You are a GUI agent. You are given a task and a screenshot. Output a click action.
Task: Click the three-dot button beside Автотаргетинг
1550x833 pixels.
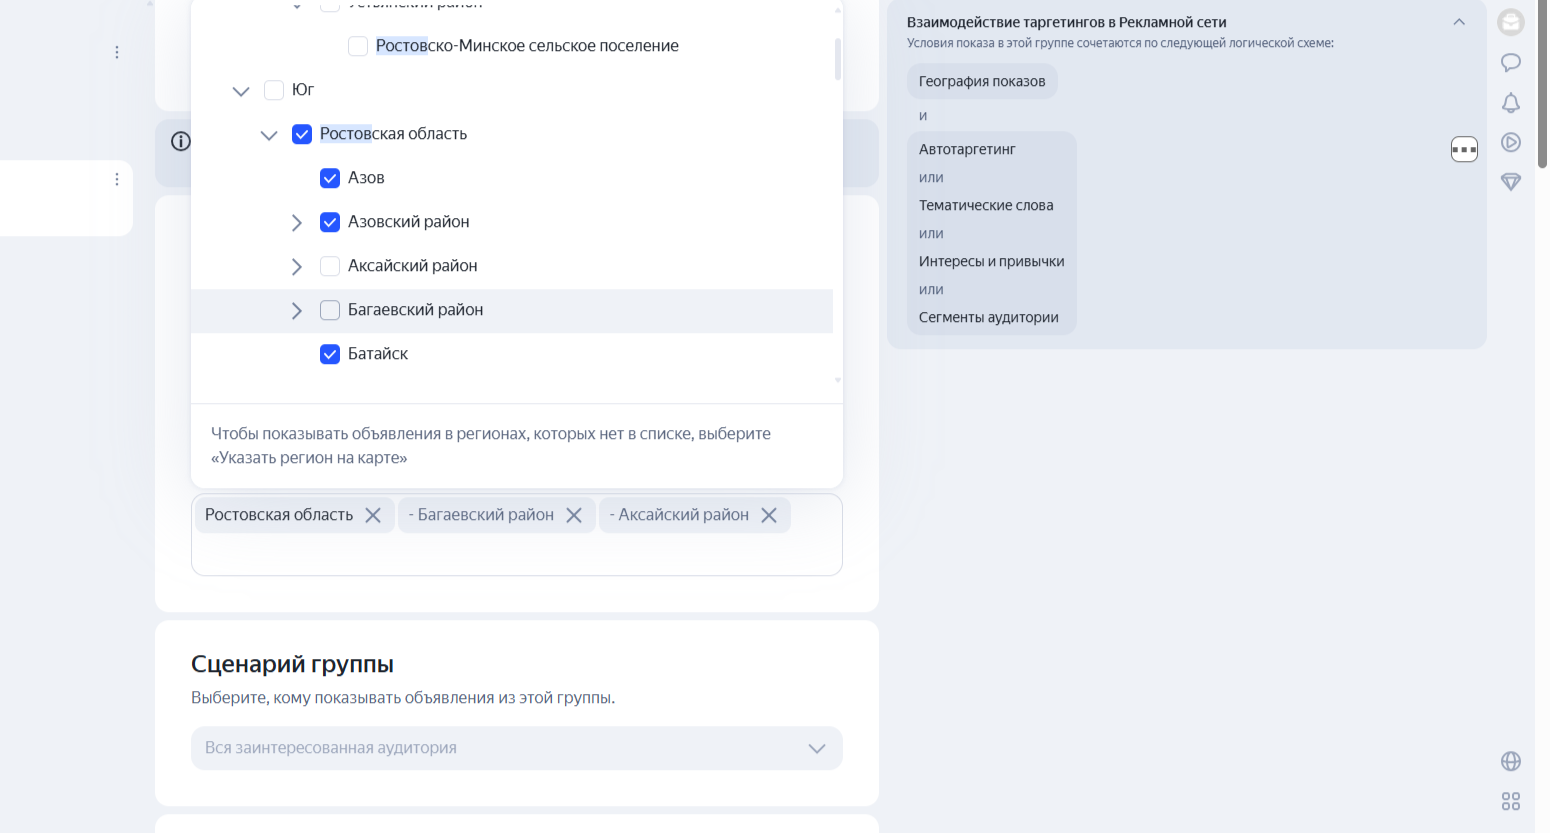point(1464,149)
